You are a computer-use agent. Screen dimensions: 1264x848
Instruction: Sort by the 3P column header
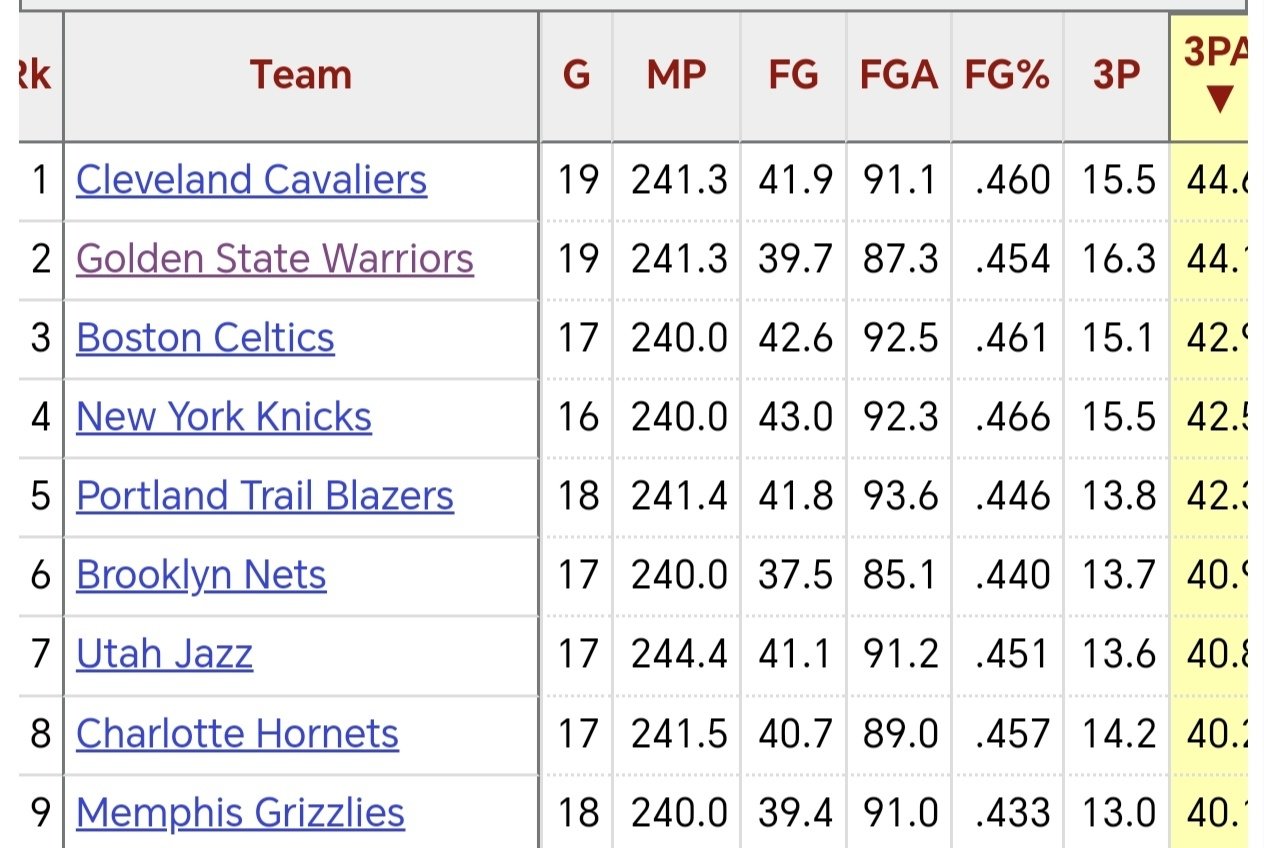(x=1116, y=75)
